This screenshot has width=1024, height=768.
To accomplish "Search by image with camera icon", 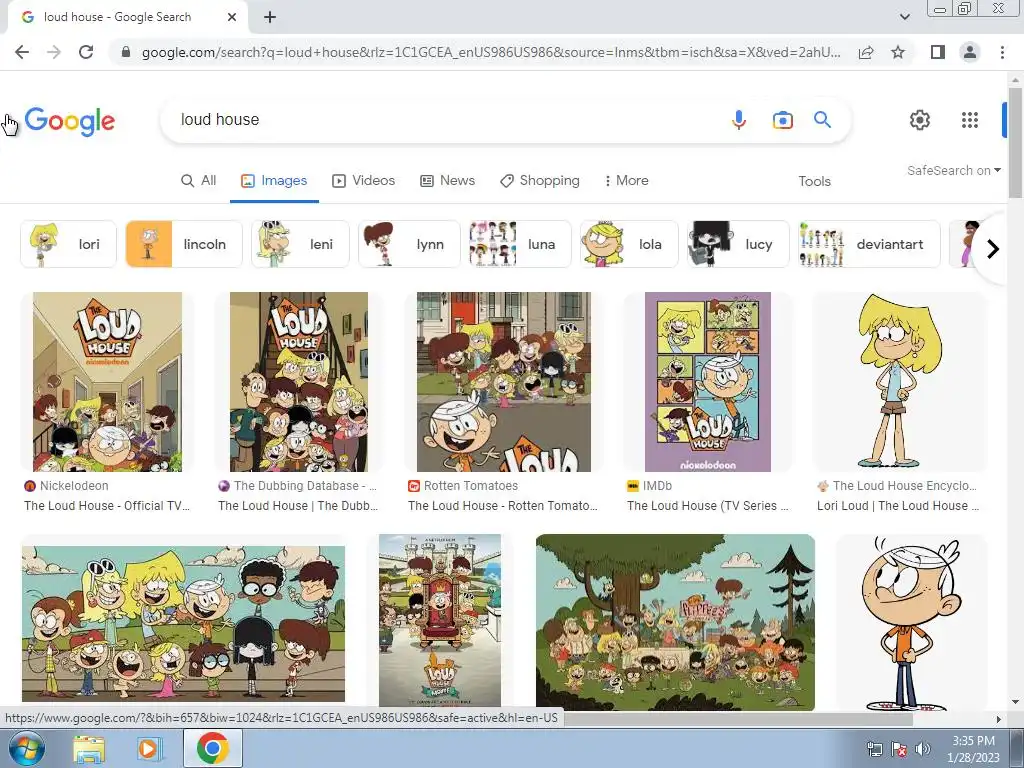I will pyautogui.click(x=782, y=120).
